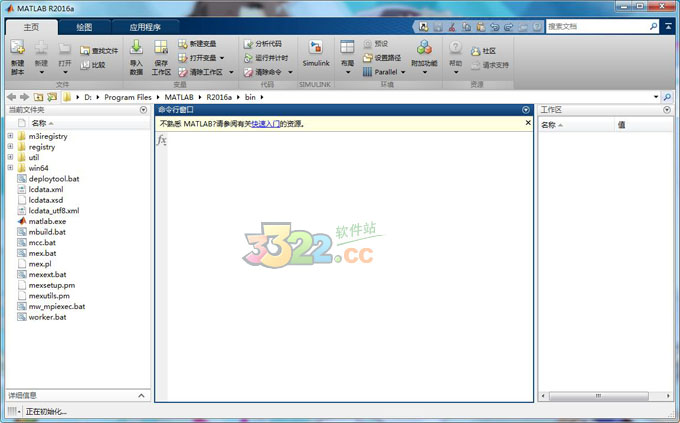The height and width of the screenshot is (423, 680).
Task: Click the Cut scissors icon in quick access toolbar
Action: coord(452,27)
